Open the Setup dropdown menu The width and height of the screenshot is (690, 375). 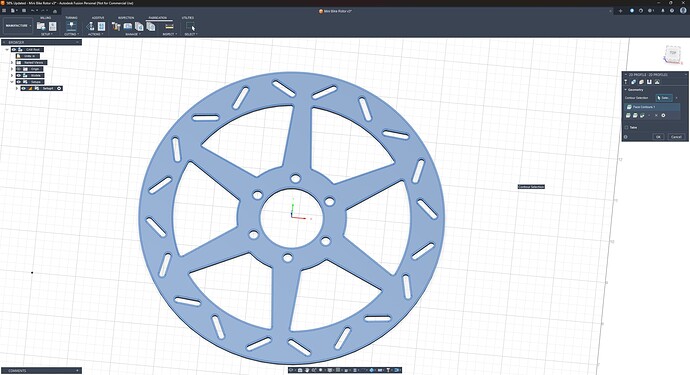point(46,34)
